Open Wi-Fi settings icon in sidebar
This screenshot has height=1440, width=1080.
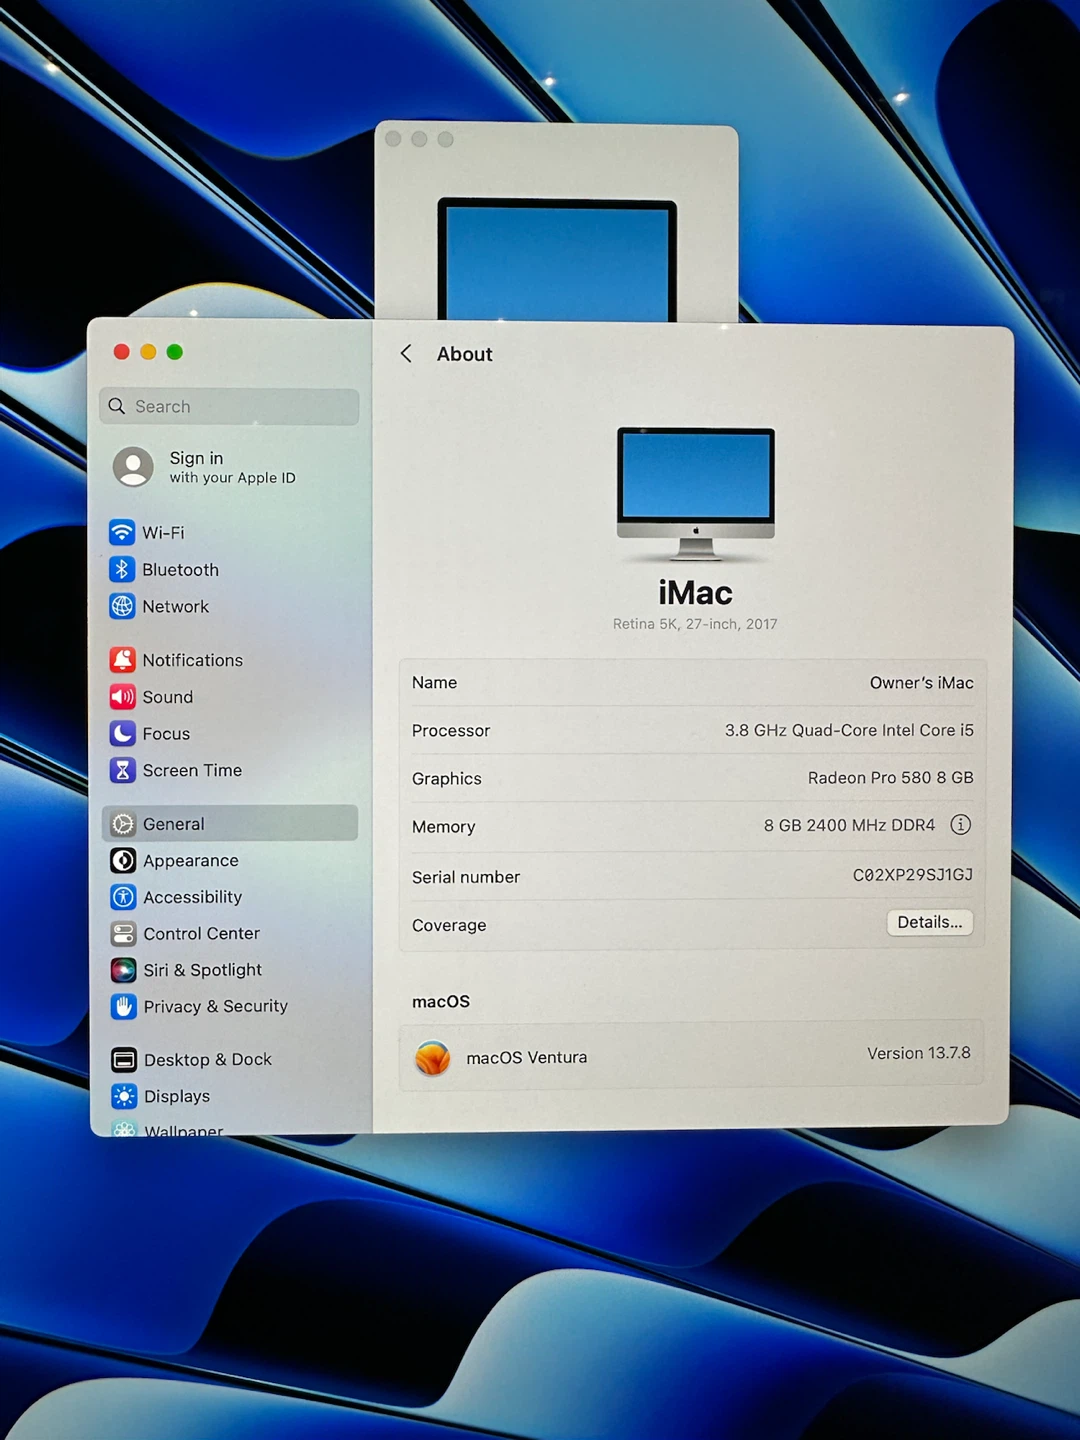tap(122, 532)
